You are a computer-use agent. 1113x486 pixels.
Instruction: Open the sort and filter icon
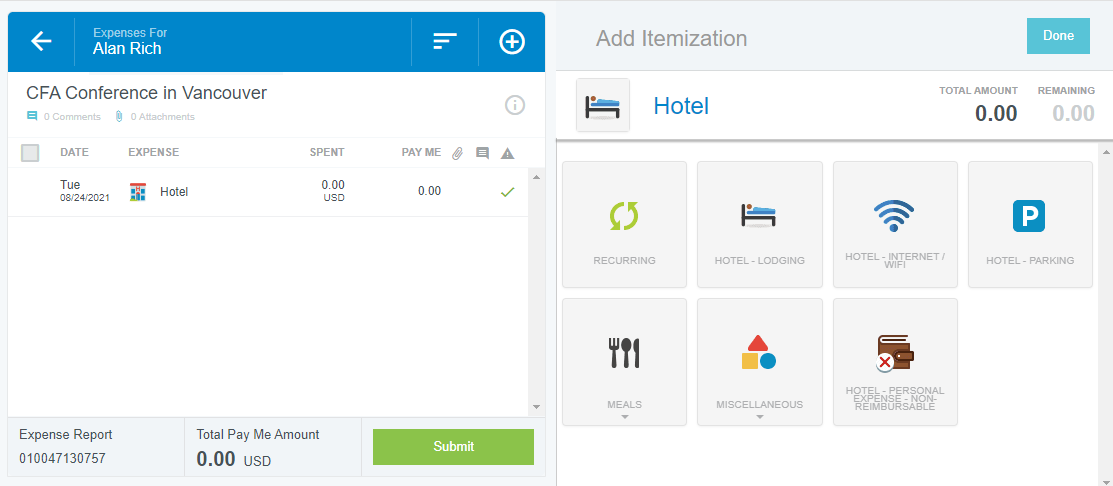(445, 41)
